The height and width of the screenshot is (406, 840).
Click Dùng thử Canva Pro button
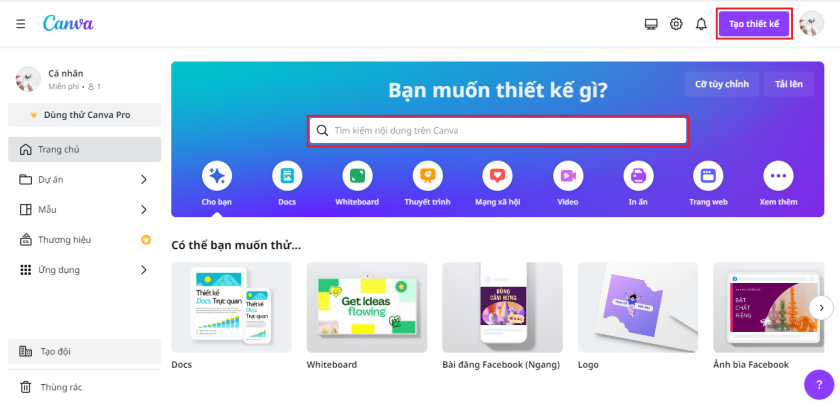[x=85, y=115]
